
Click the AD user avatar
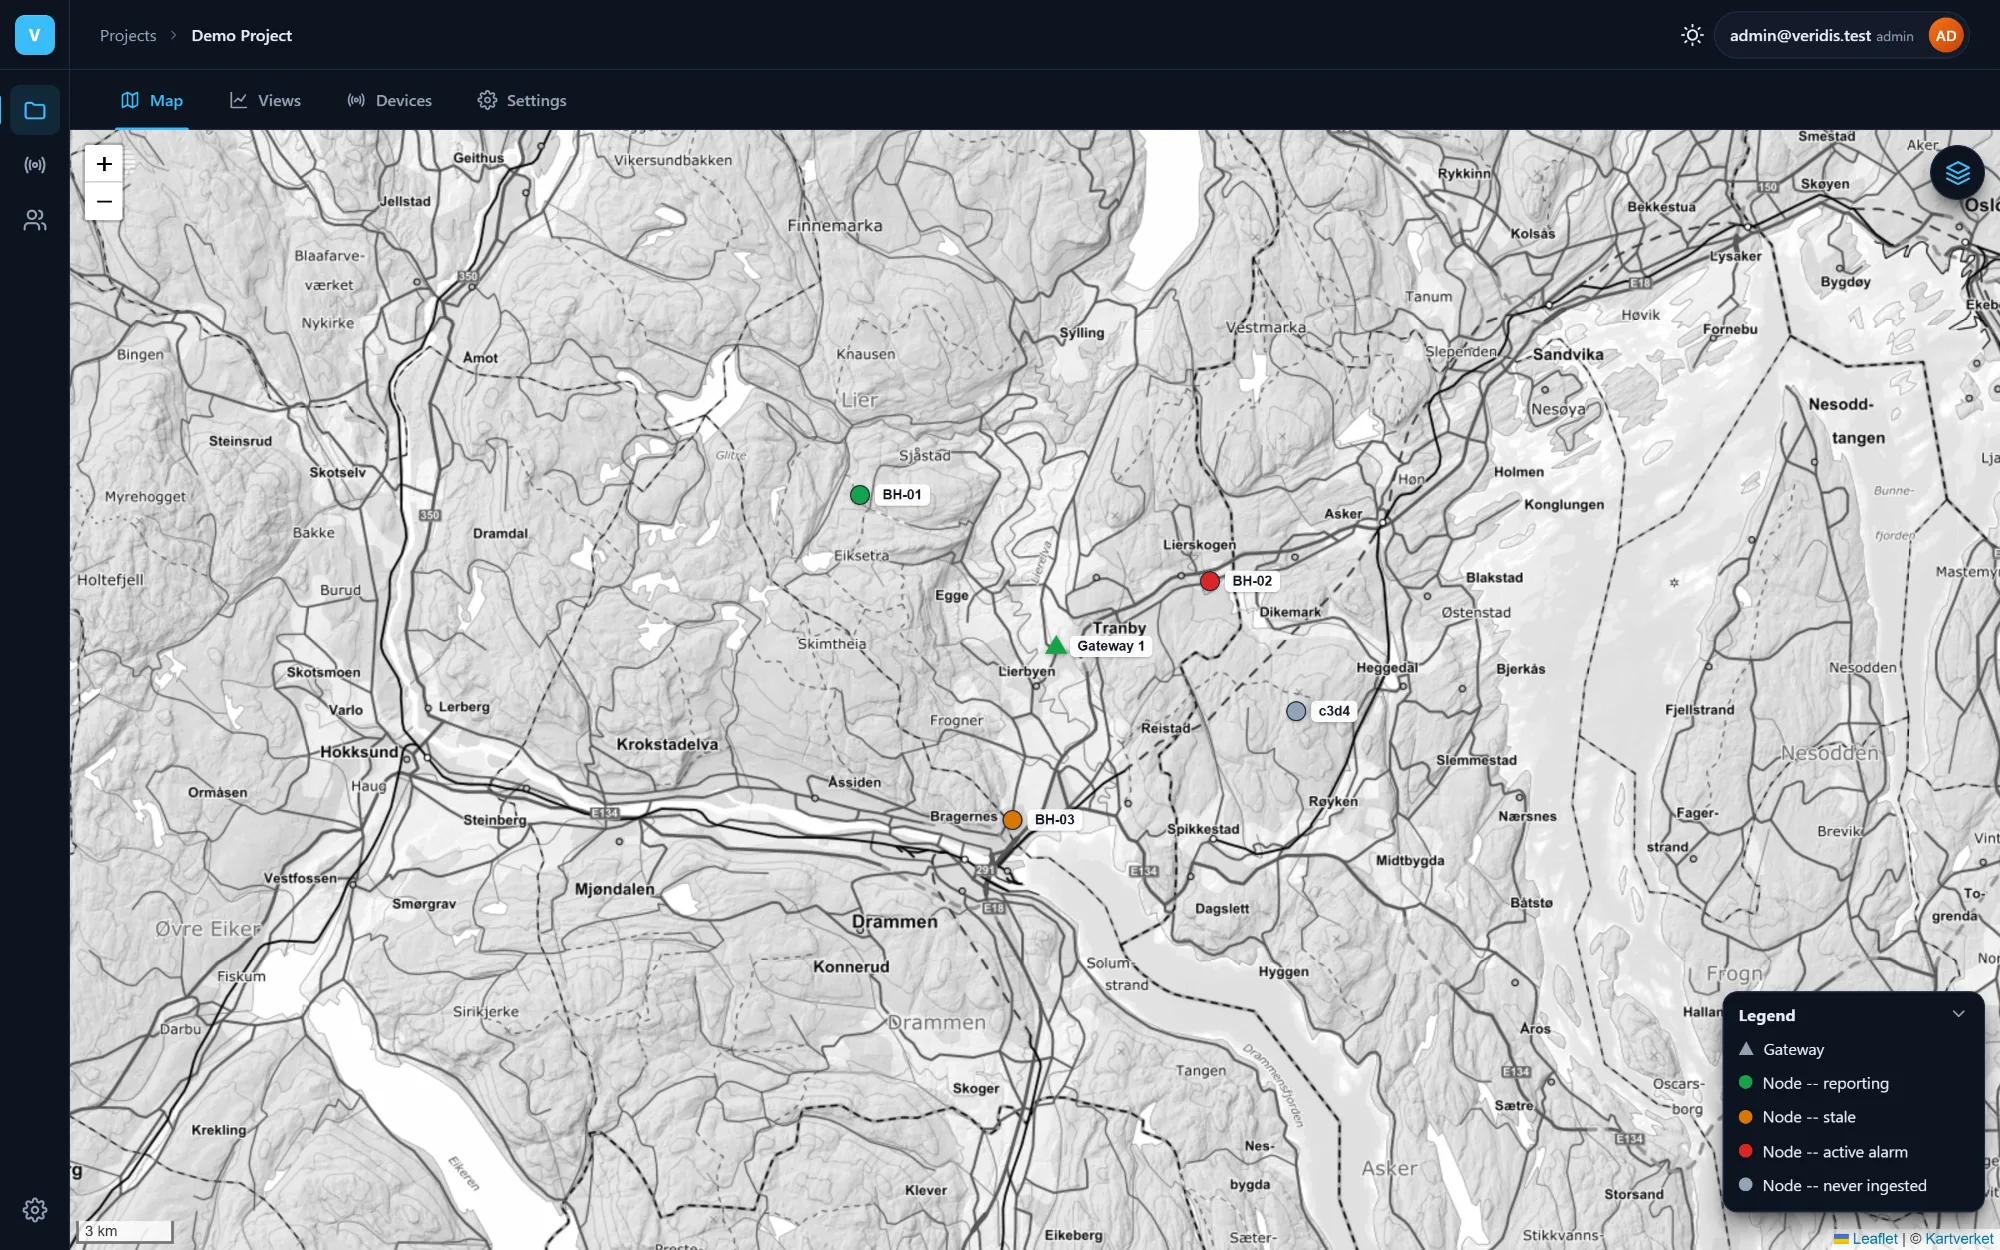point(1945,36)
